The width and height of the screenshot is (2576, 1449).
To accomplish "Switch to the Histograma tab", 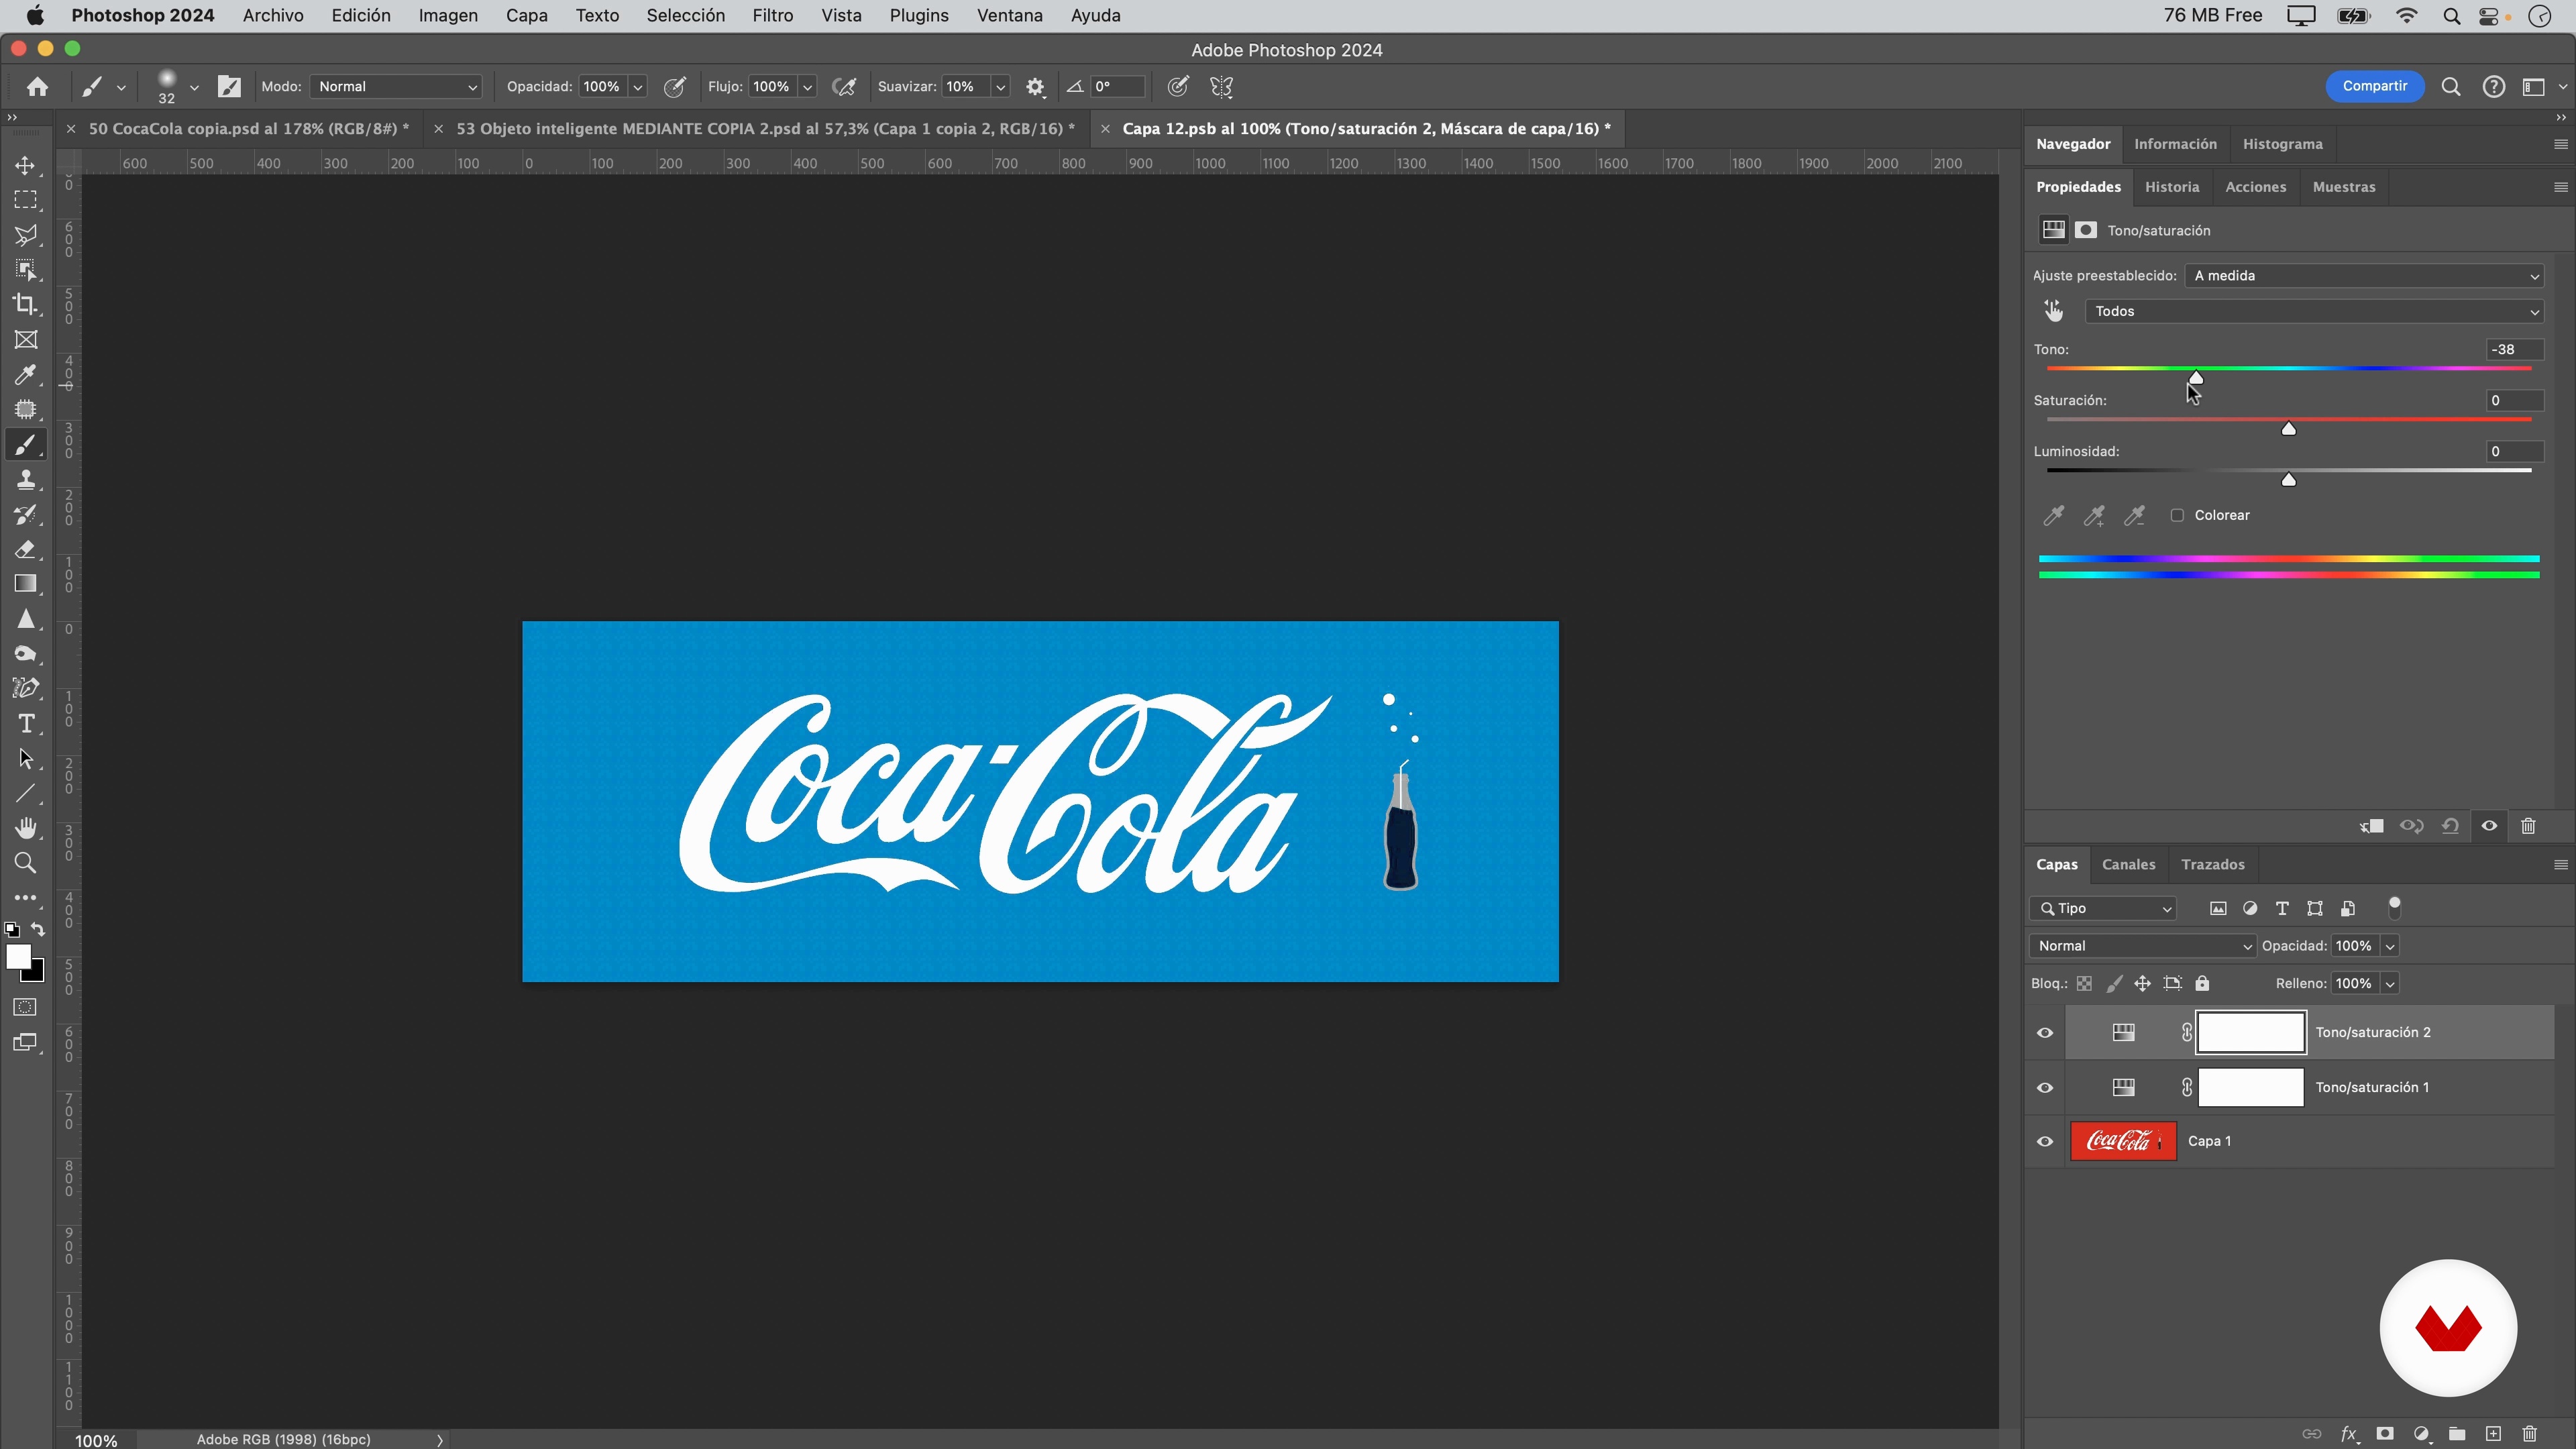I will 2282,144.
